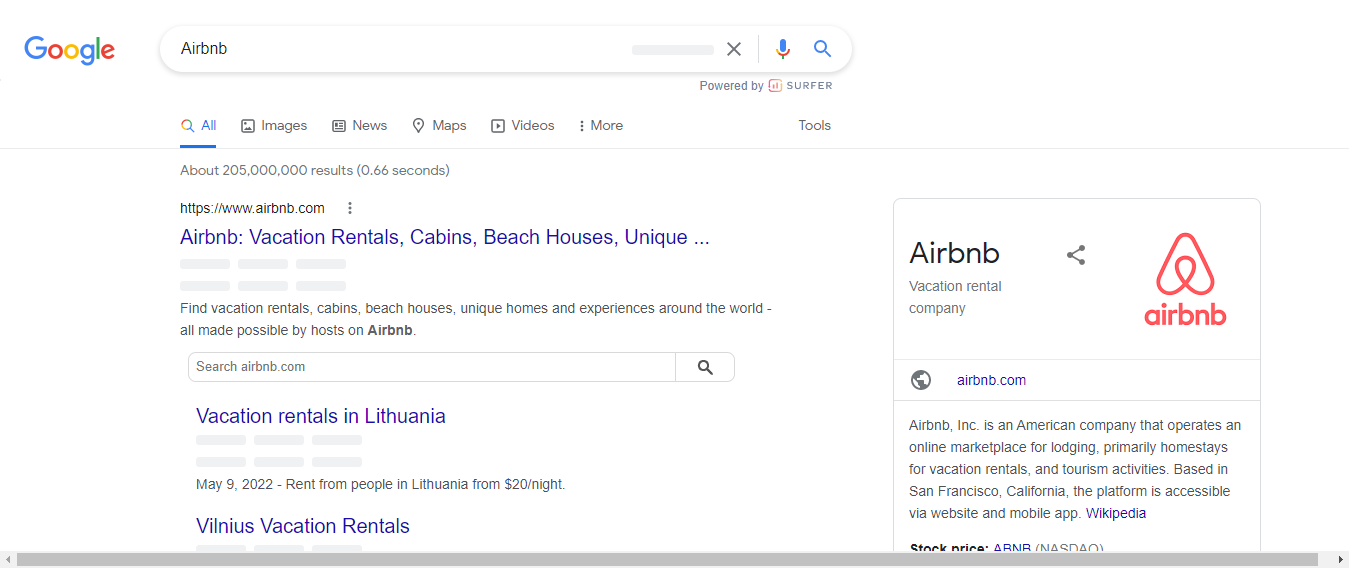Click the magnifier search button in Google bar
Image resolution: width=1349 pixels, height=568 pixels.
pos(822,49)
